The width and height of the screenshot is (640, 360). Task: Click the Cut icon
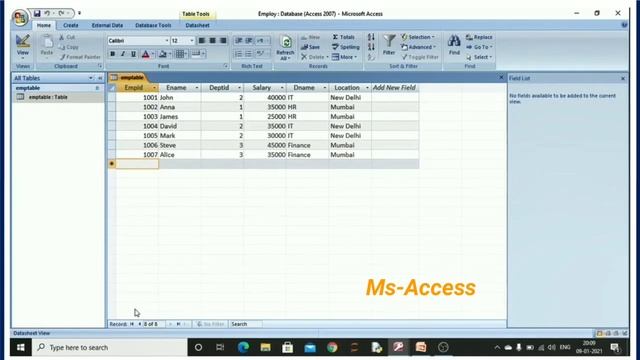coord(62,37)
